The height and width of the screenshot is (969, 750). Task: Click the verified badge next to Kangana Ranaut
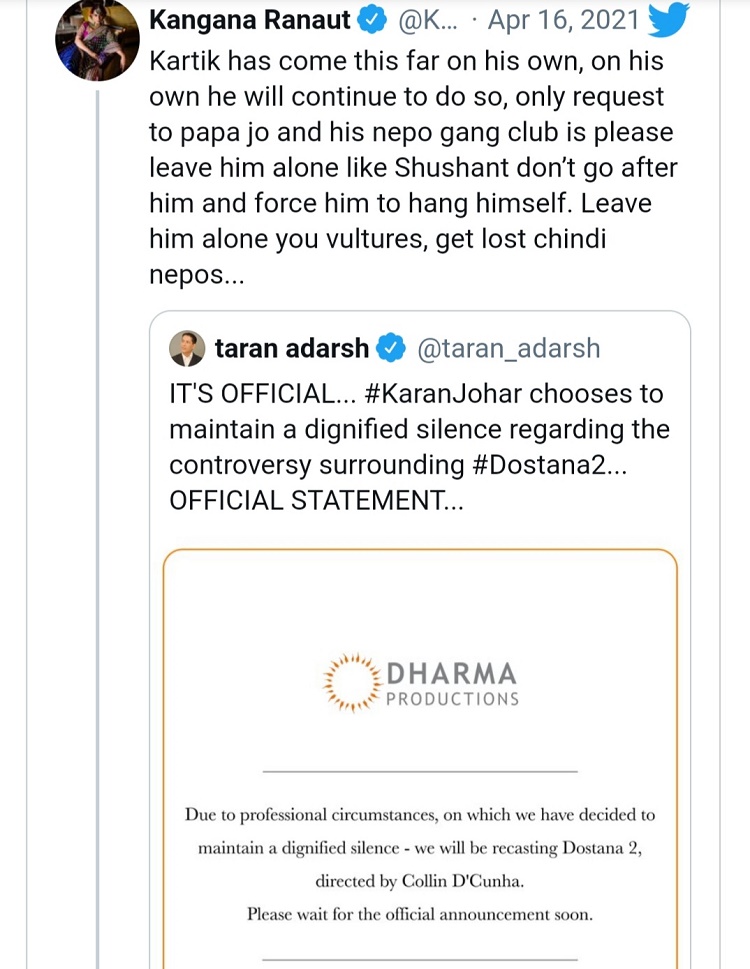click(x=372, y=20)
